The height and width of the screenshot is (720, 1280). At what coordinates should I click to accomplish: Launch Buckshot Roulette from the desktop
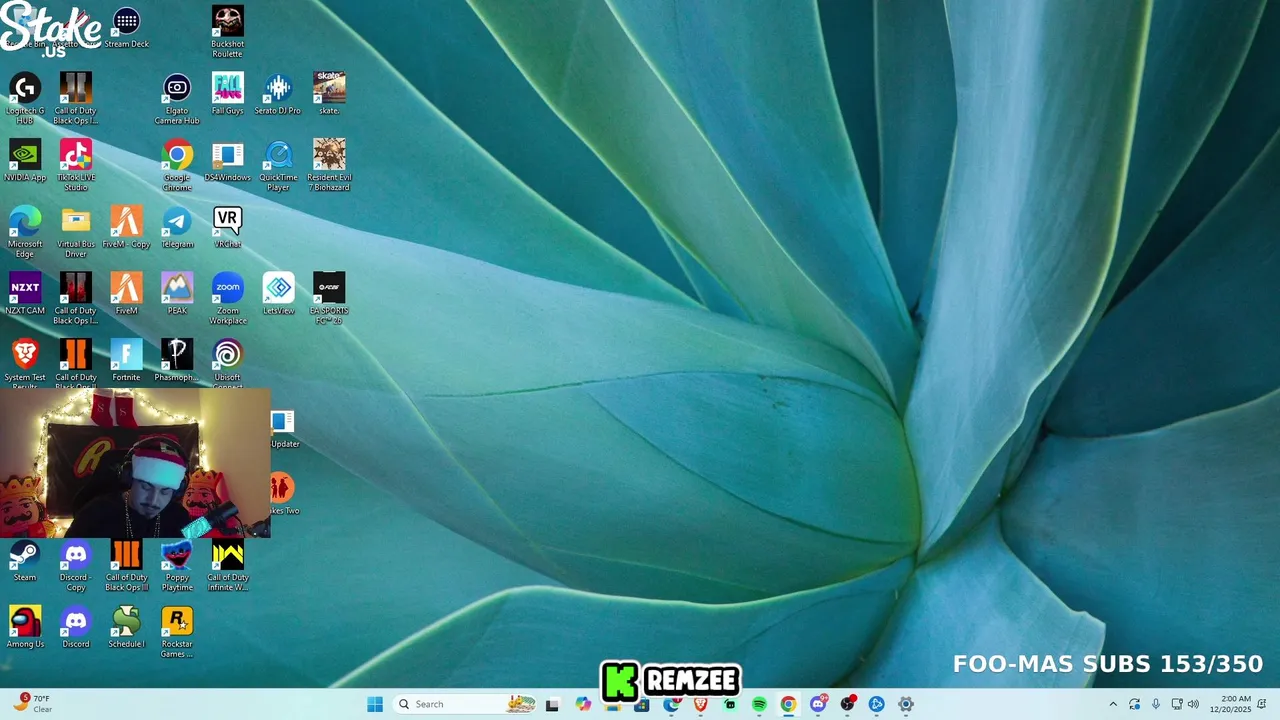227,32
